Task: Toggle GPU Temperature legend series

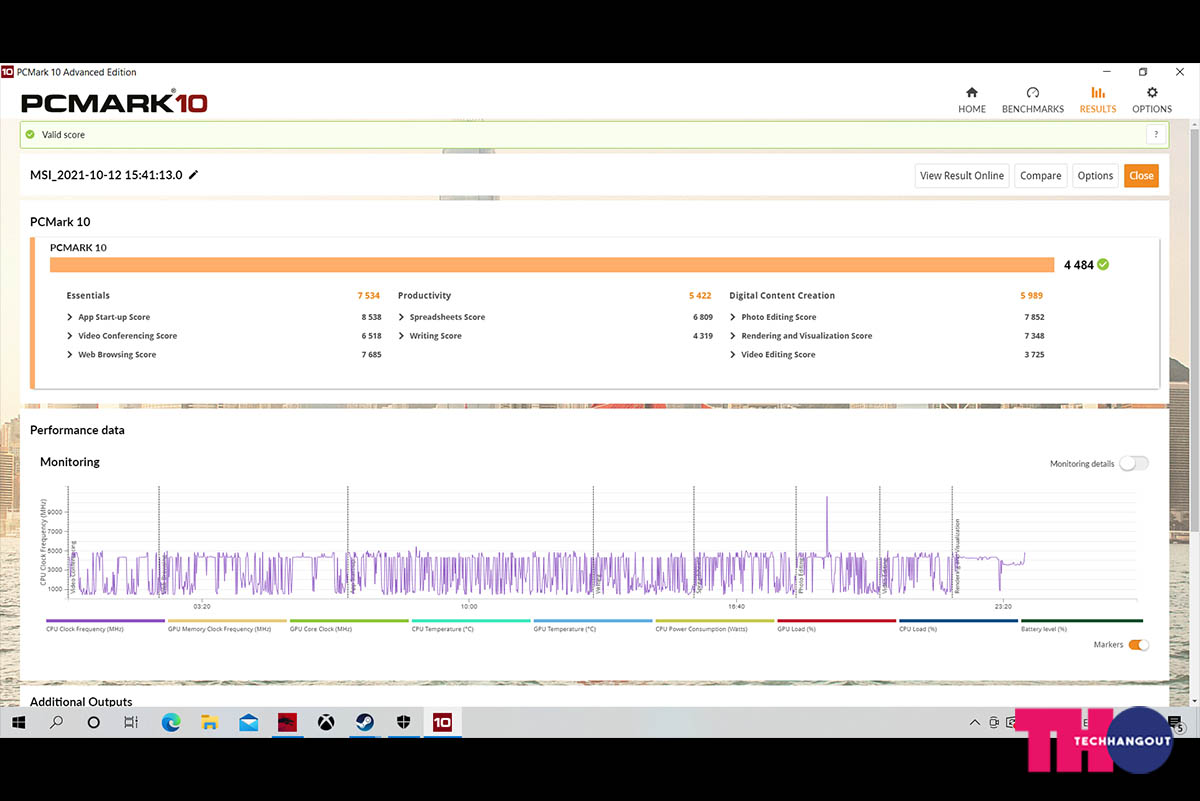Action: click(593, 625)
